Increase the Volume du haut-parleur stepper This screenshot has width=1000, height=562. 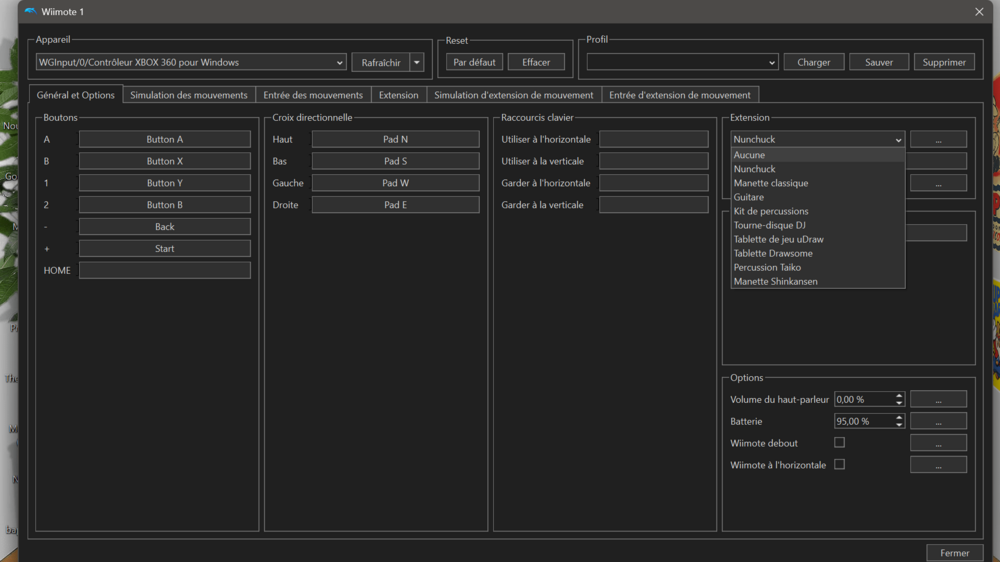(x=900, y=396)
